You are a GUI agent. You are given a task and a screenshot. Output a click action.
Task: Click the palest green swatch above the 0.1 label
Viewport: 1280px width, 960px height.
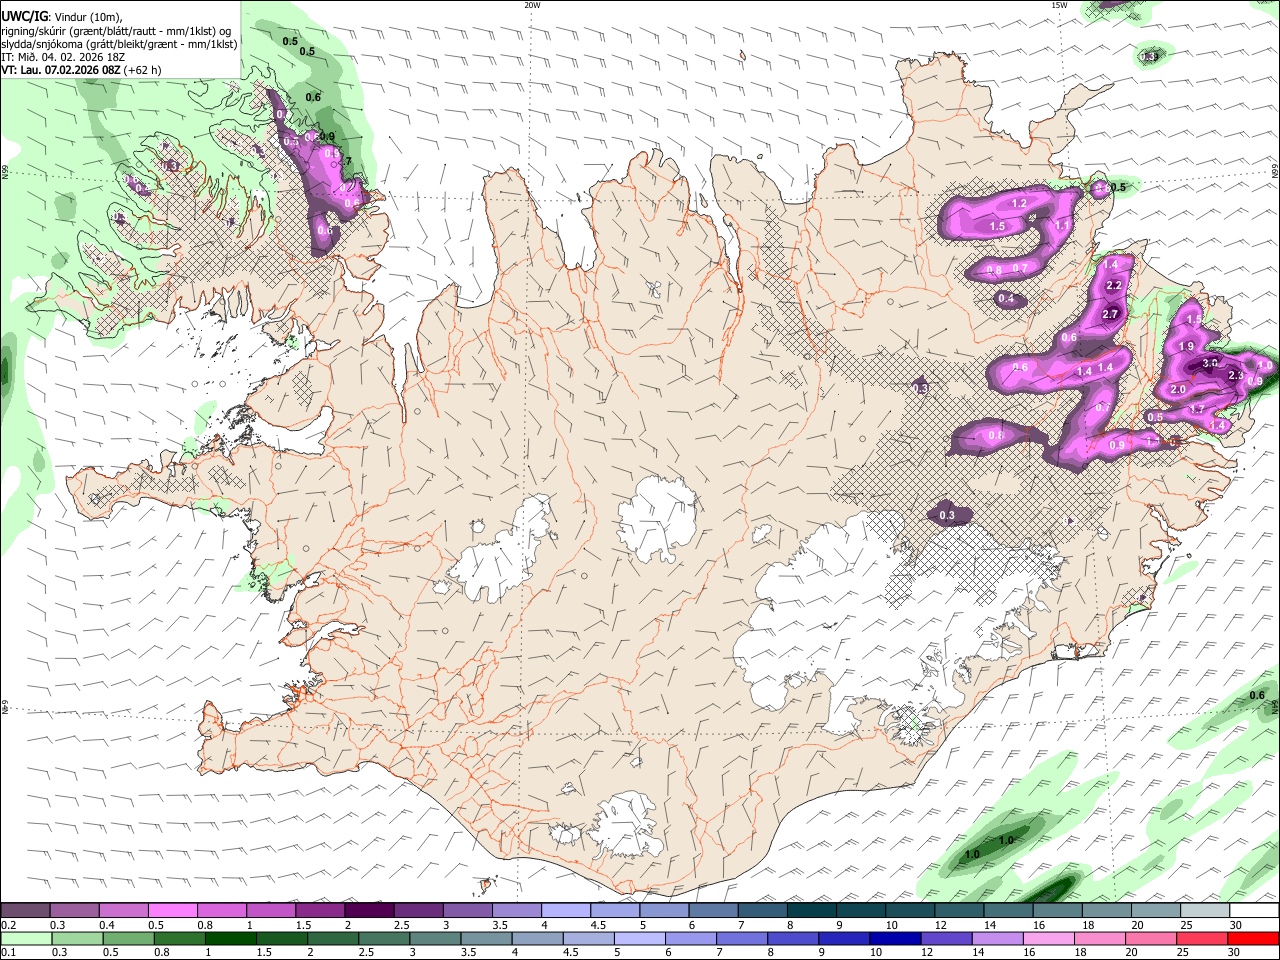point(25,939)
